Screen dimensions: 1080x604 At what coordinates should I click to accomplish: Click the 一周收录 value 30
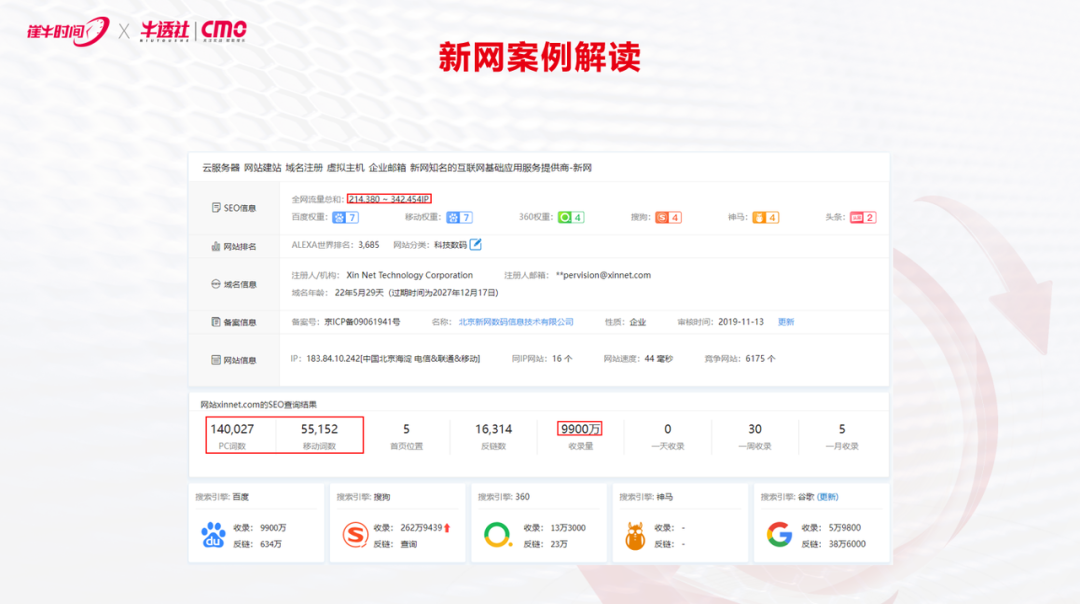pyautogui.click(x=755, y=429)
